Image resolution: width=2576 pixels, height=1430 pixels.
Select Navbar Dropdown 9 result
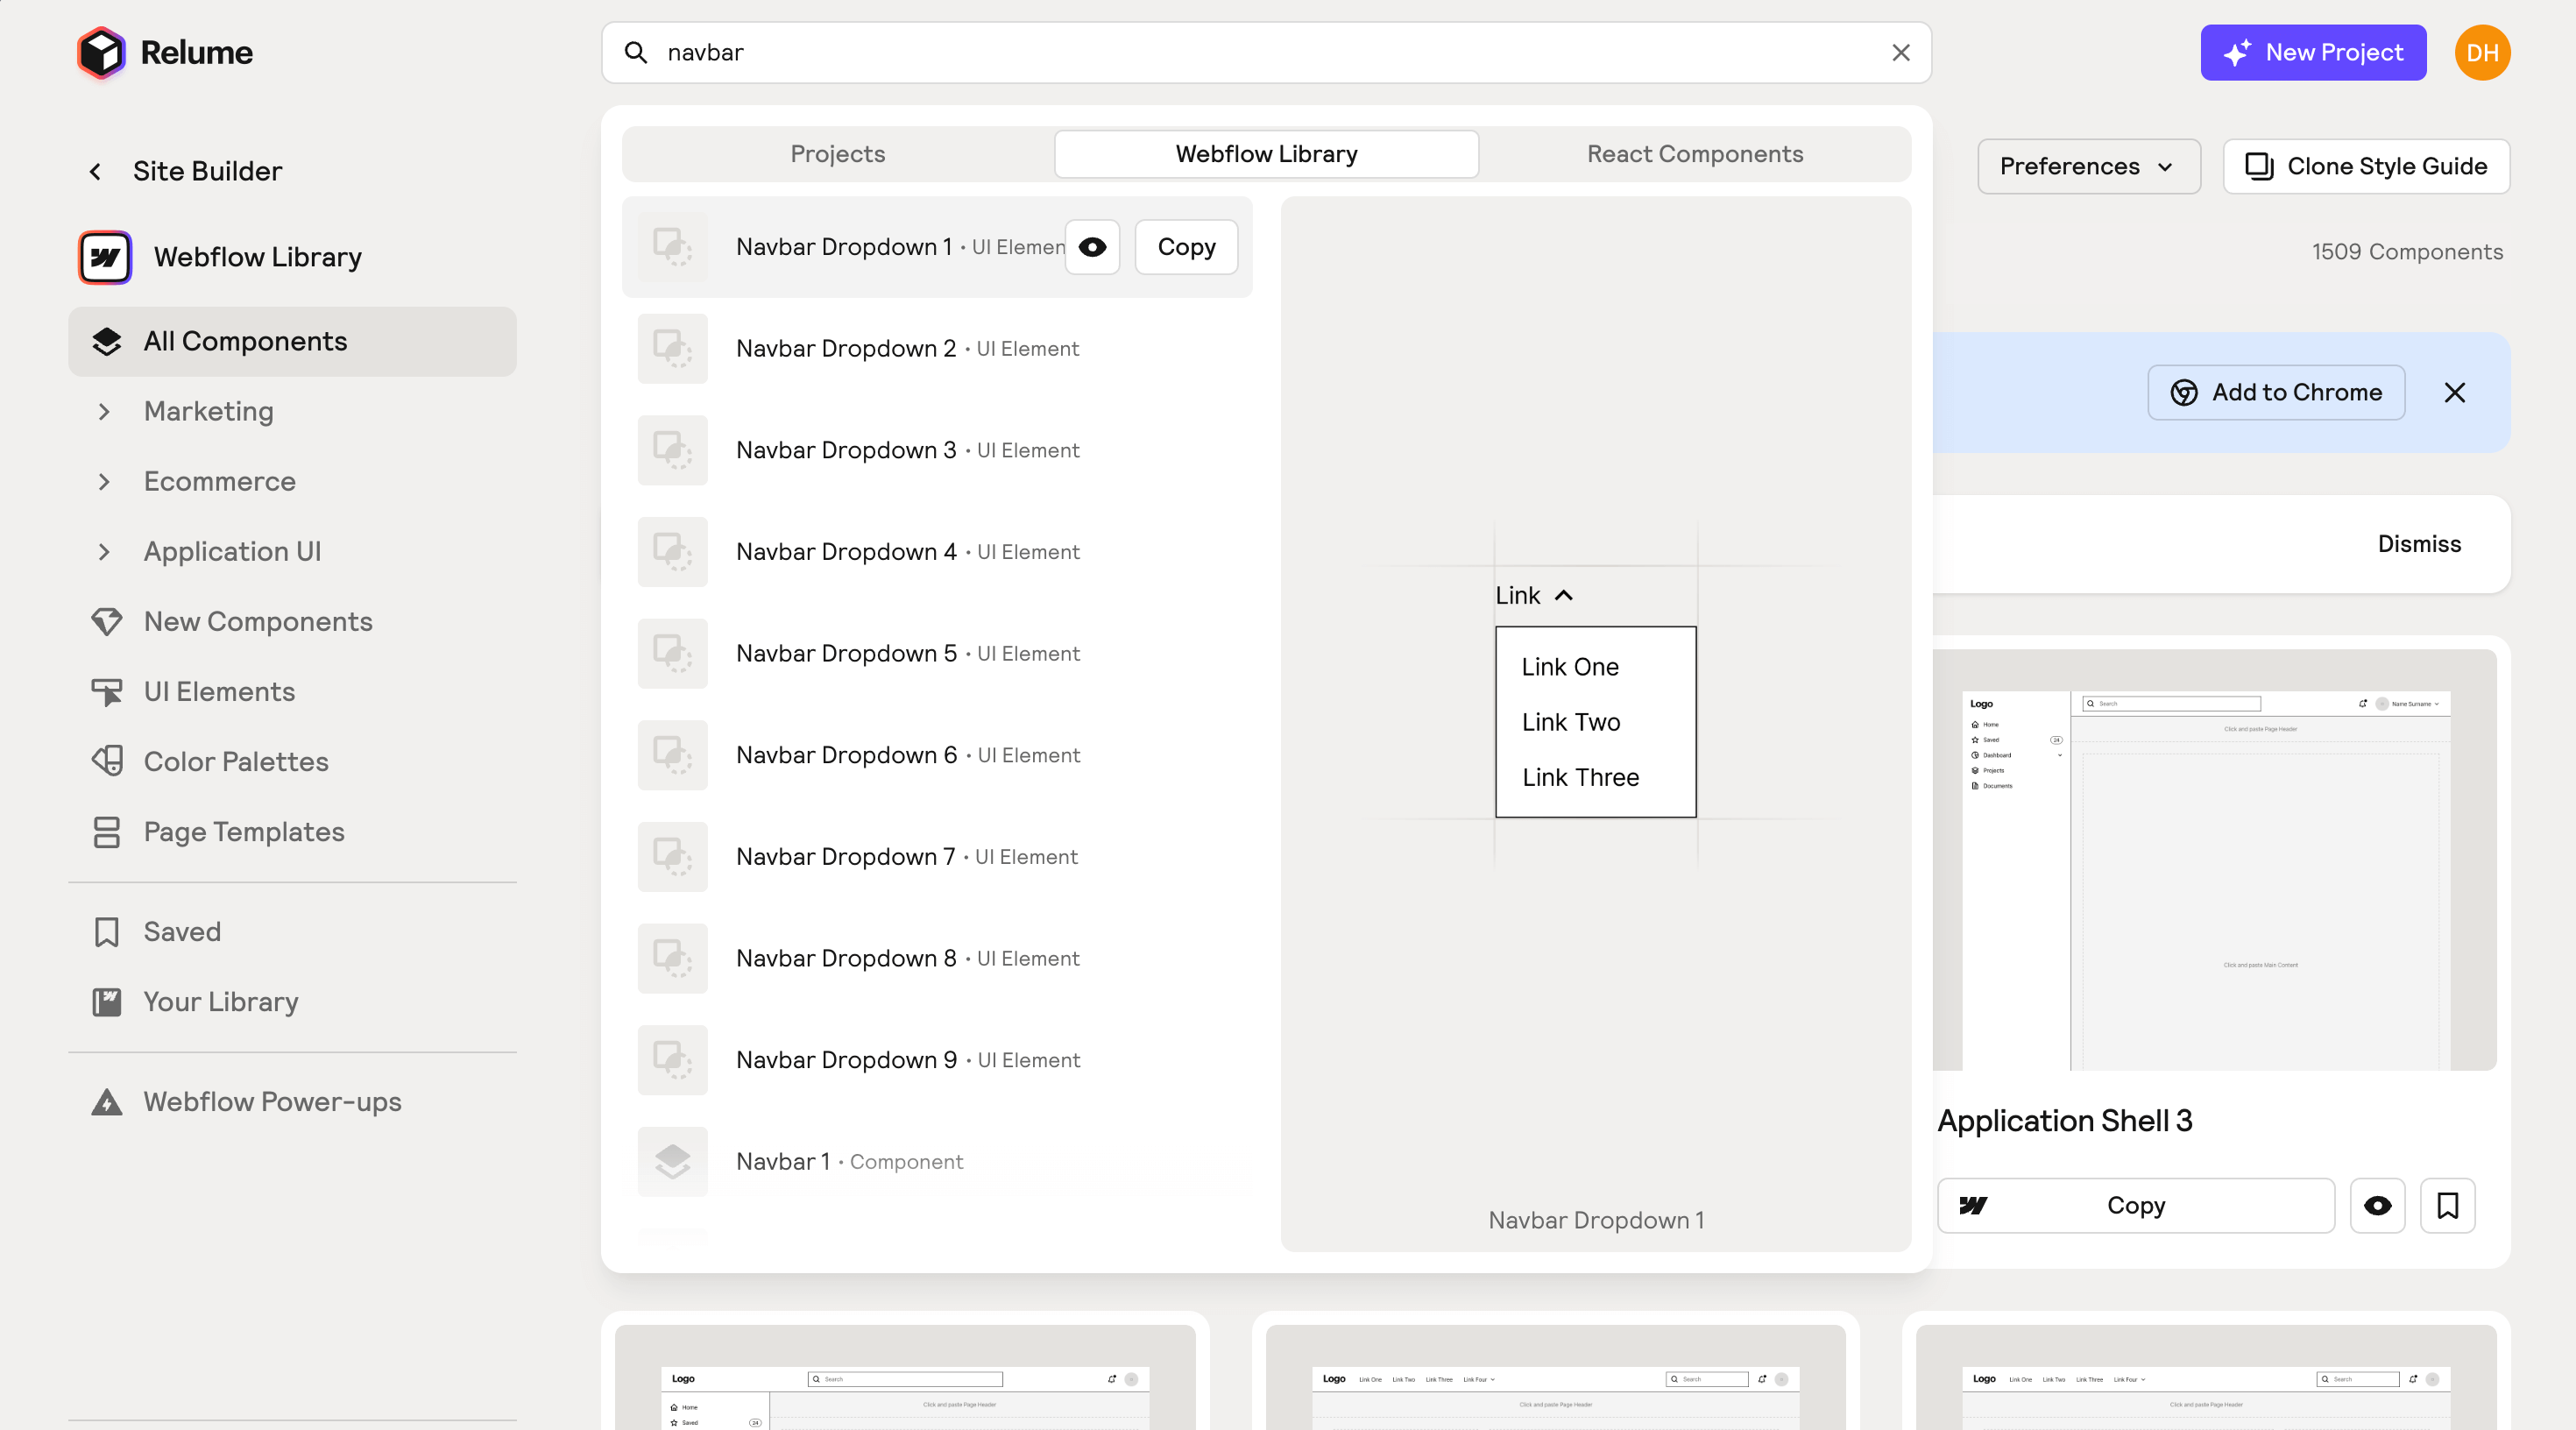(937, 1060)
